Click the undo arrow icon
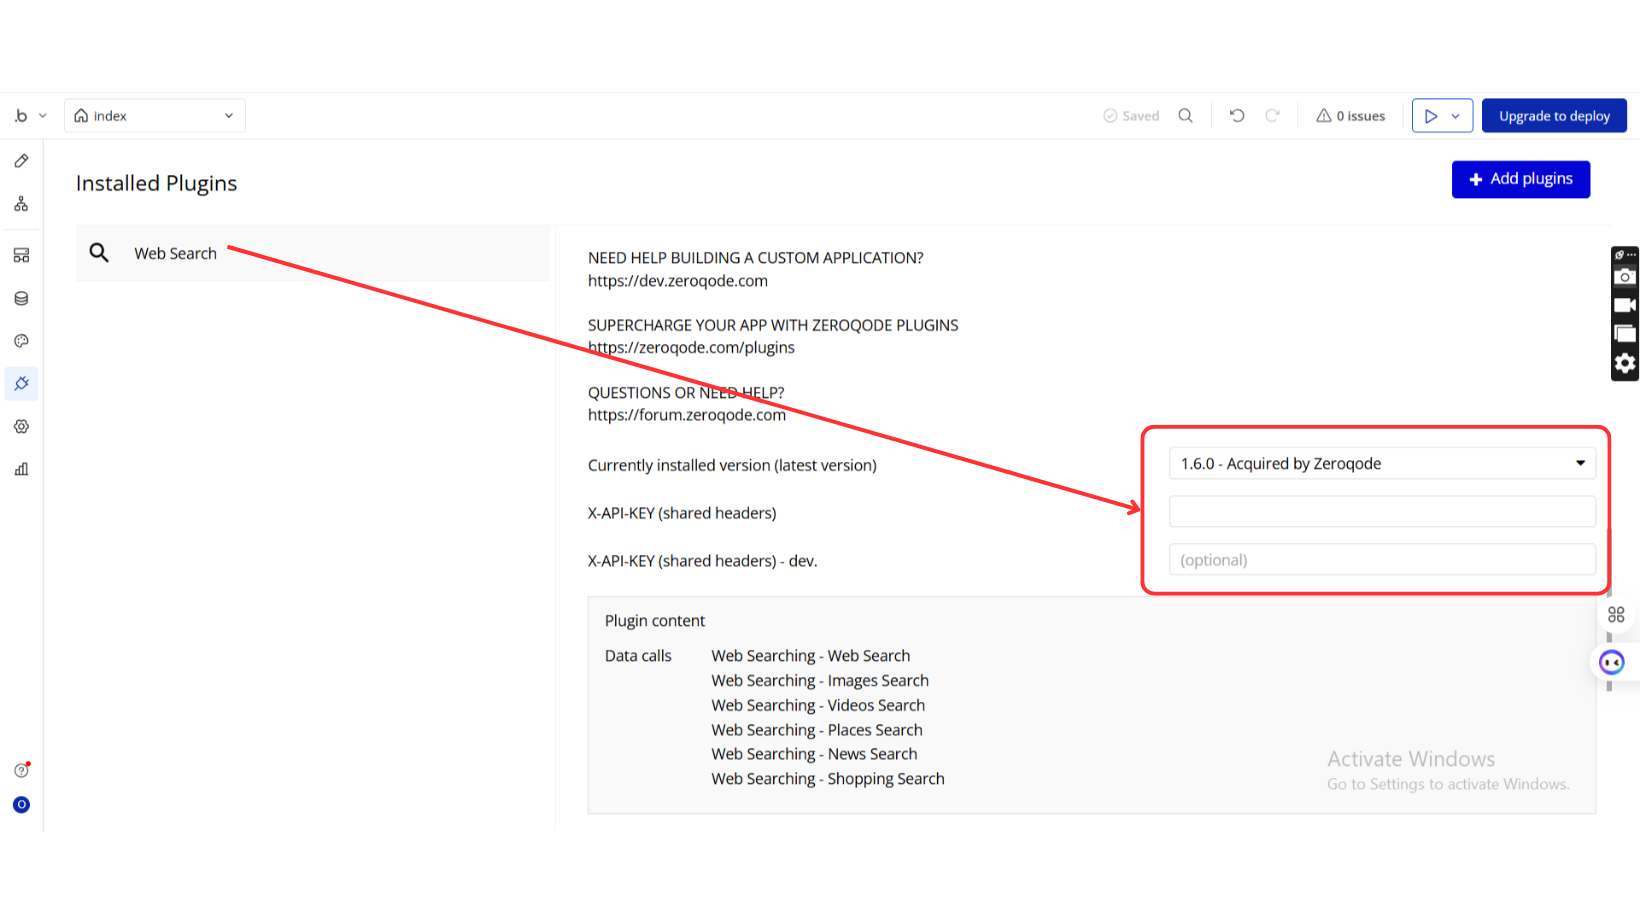1640x924 pixels. coord(1237,116)
